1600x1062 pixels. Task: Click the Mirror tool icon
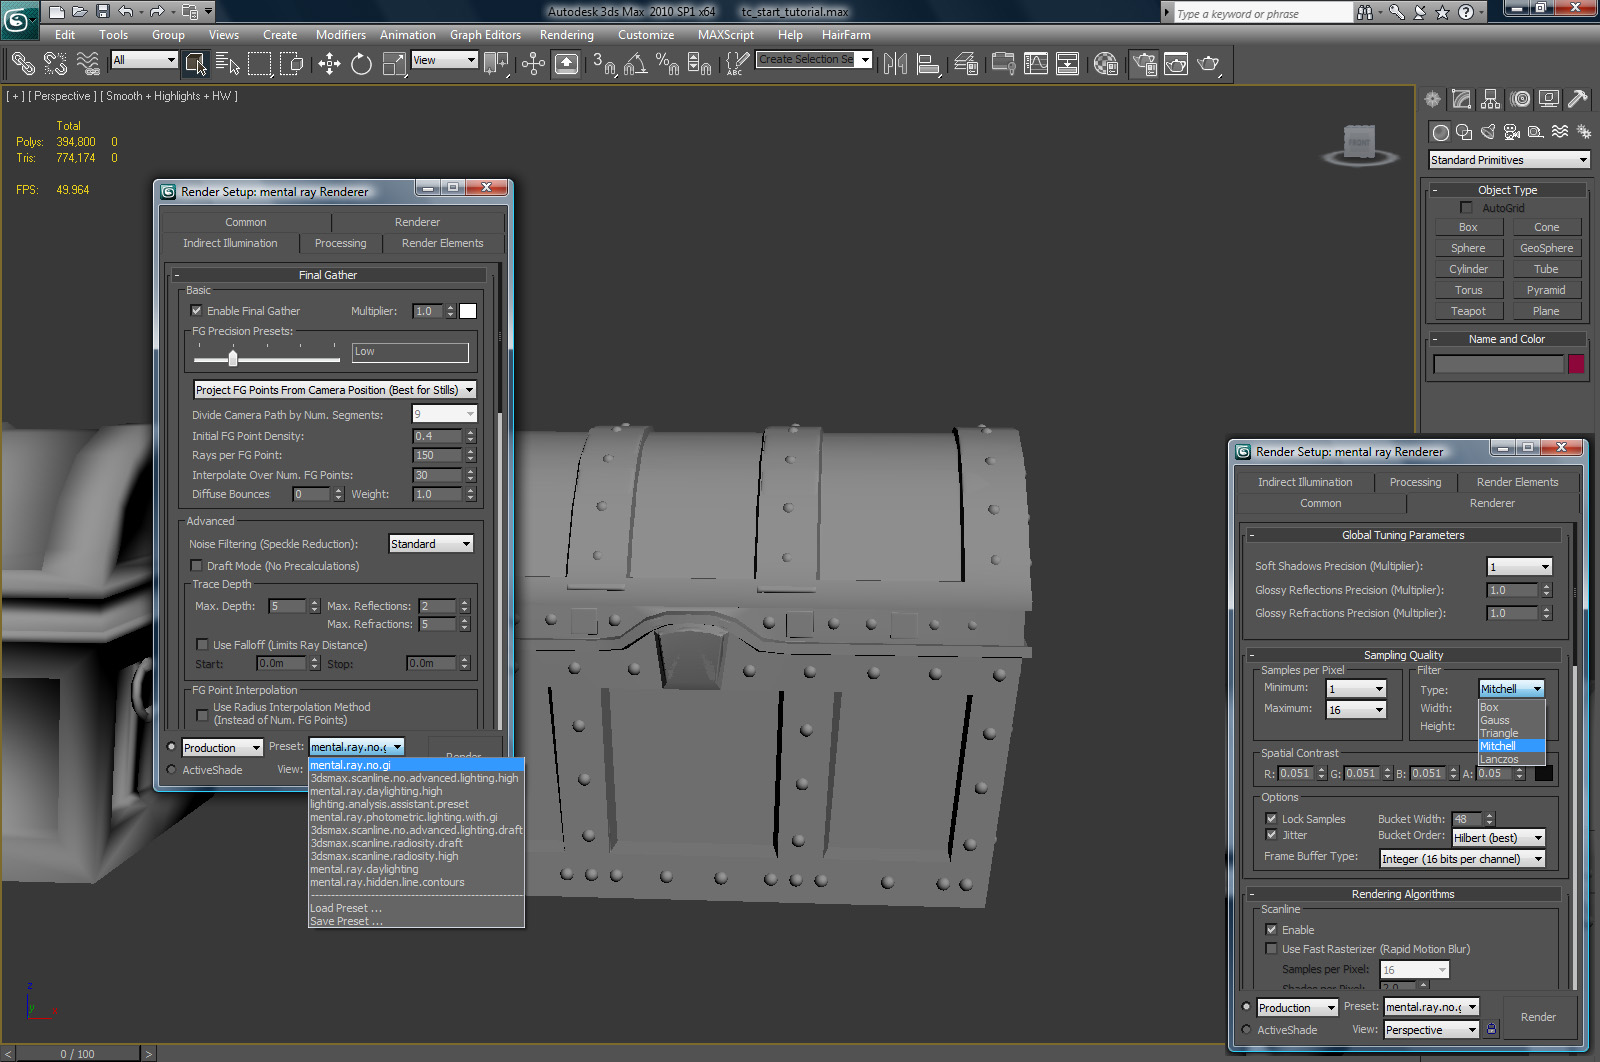(x=895, y=64)
